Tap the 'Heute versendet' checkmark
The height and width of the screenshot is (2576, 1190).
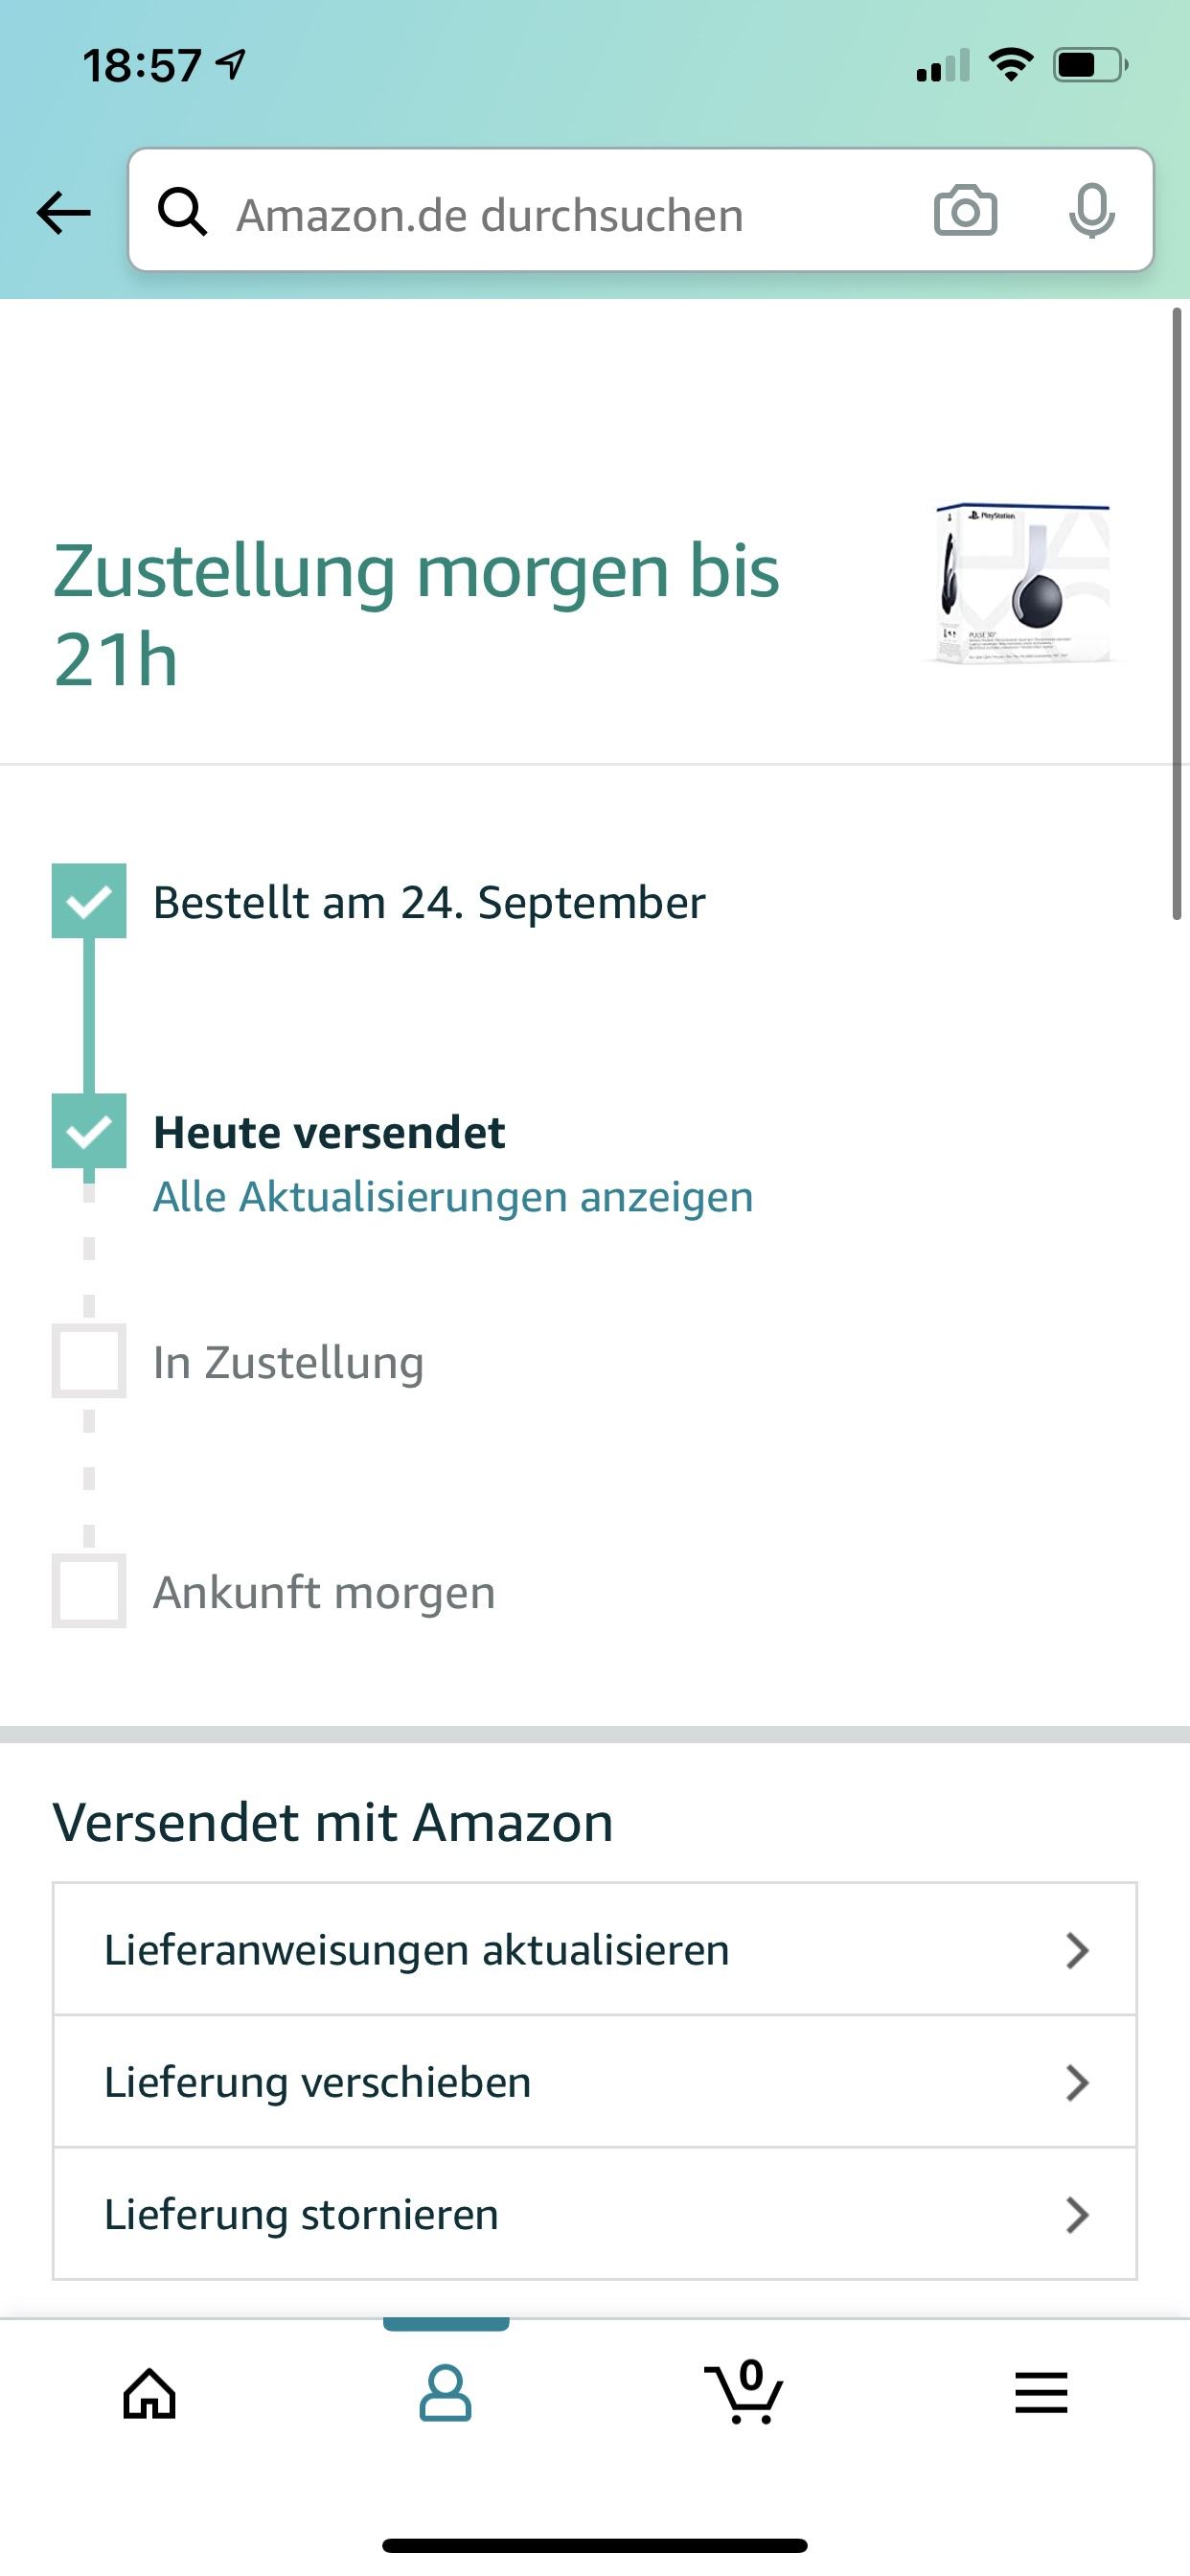point(89,1131)
